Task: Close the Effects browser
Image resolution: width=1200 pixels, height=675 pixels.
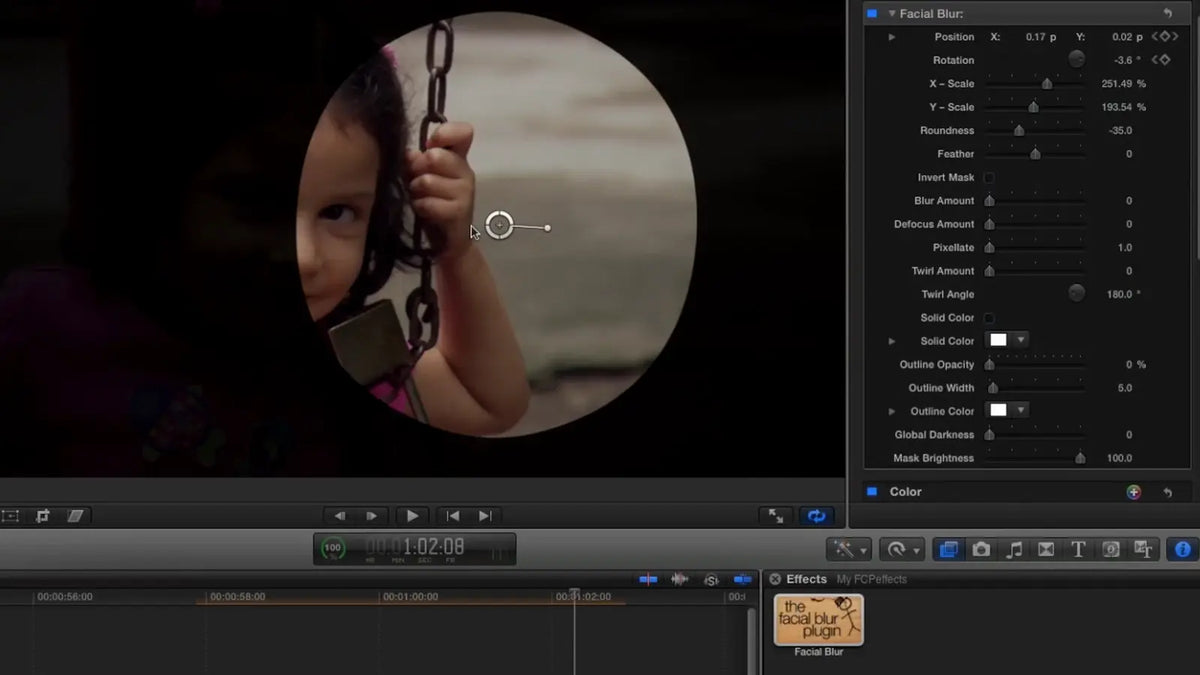Action: (x=774, y=579)
